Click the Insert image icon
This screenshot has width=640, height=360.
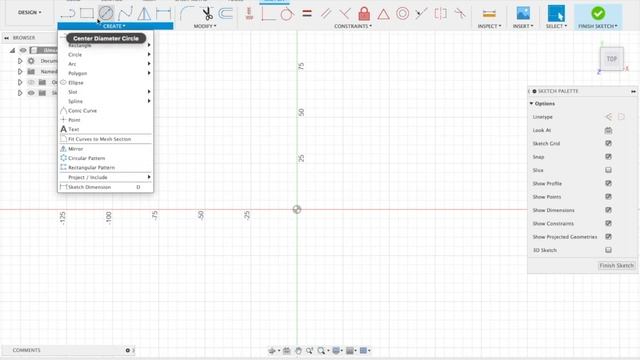click(x=523, y=13)
